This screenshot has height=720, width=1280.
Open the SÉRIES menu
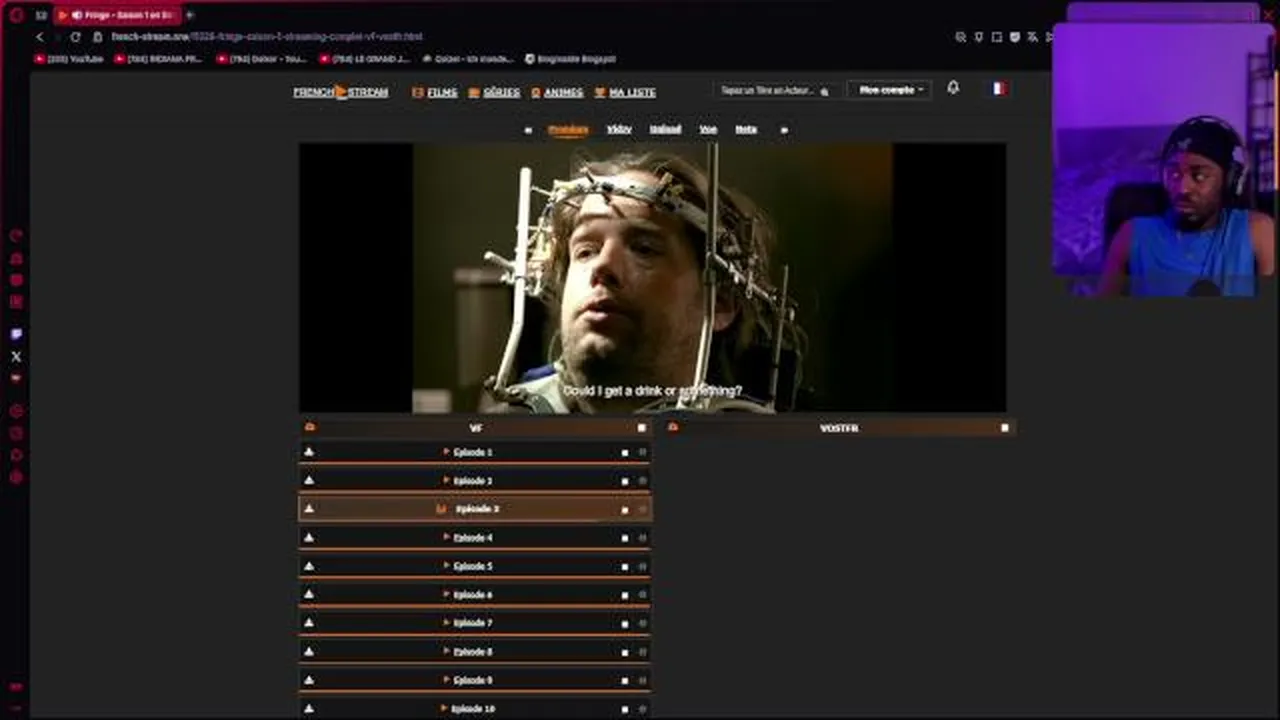494,92
